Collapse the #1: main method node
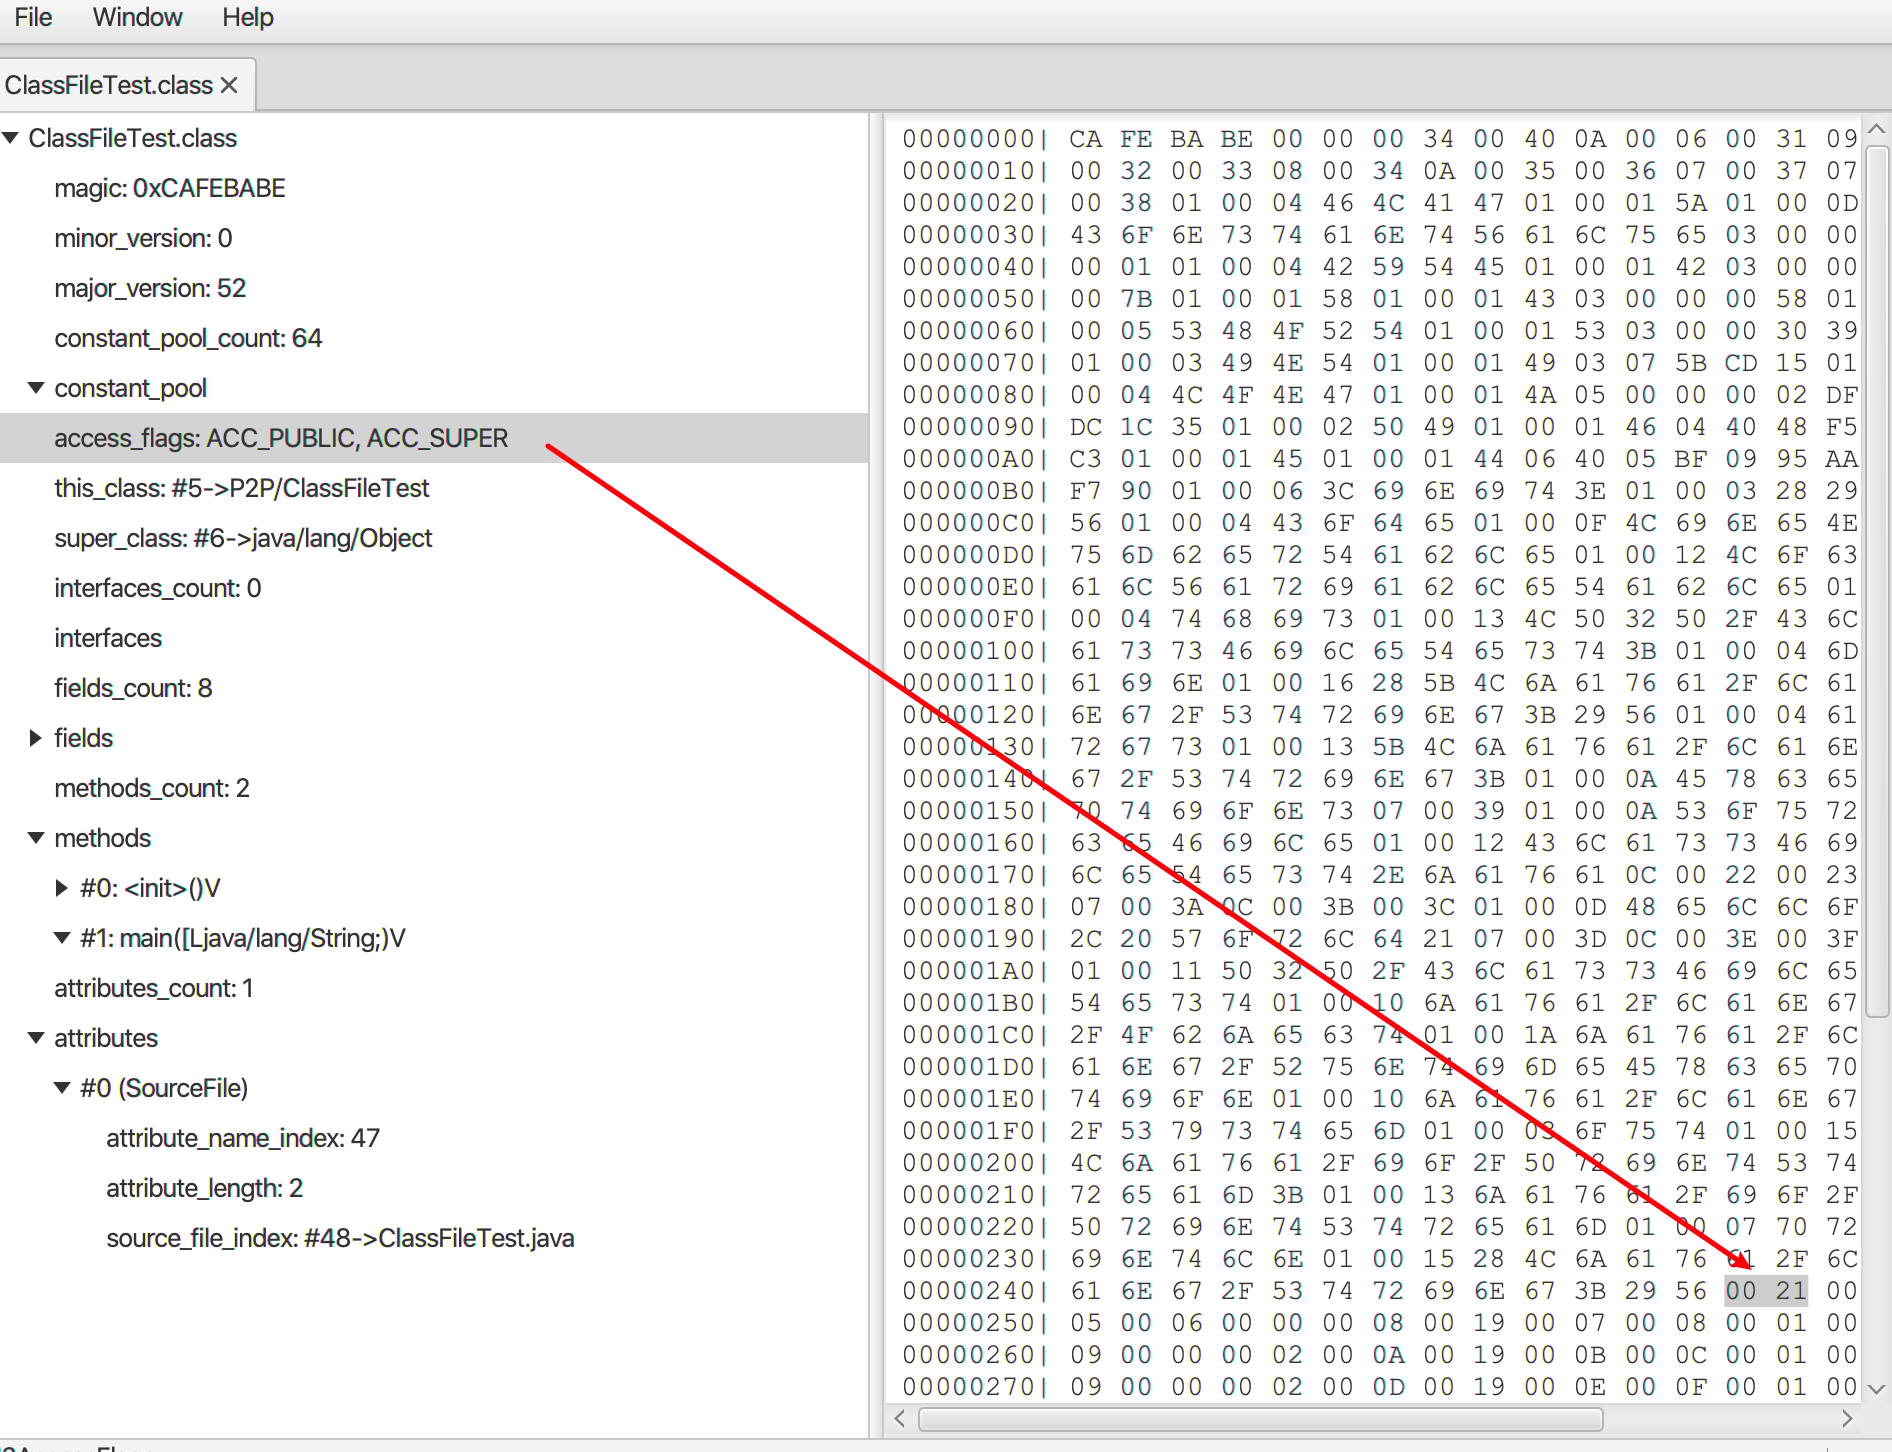 pyautogui.click(x=62, y=938)
